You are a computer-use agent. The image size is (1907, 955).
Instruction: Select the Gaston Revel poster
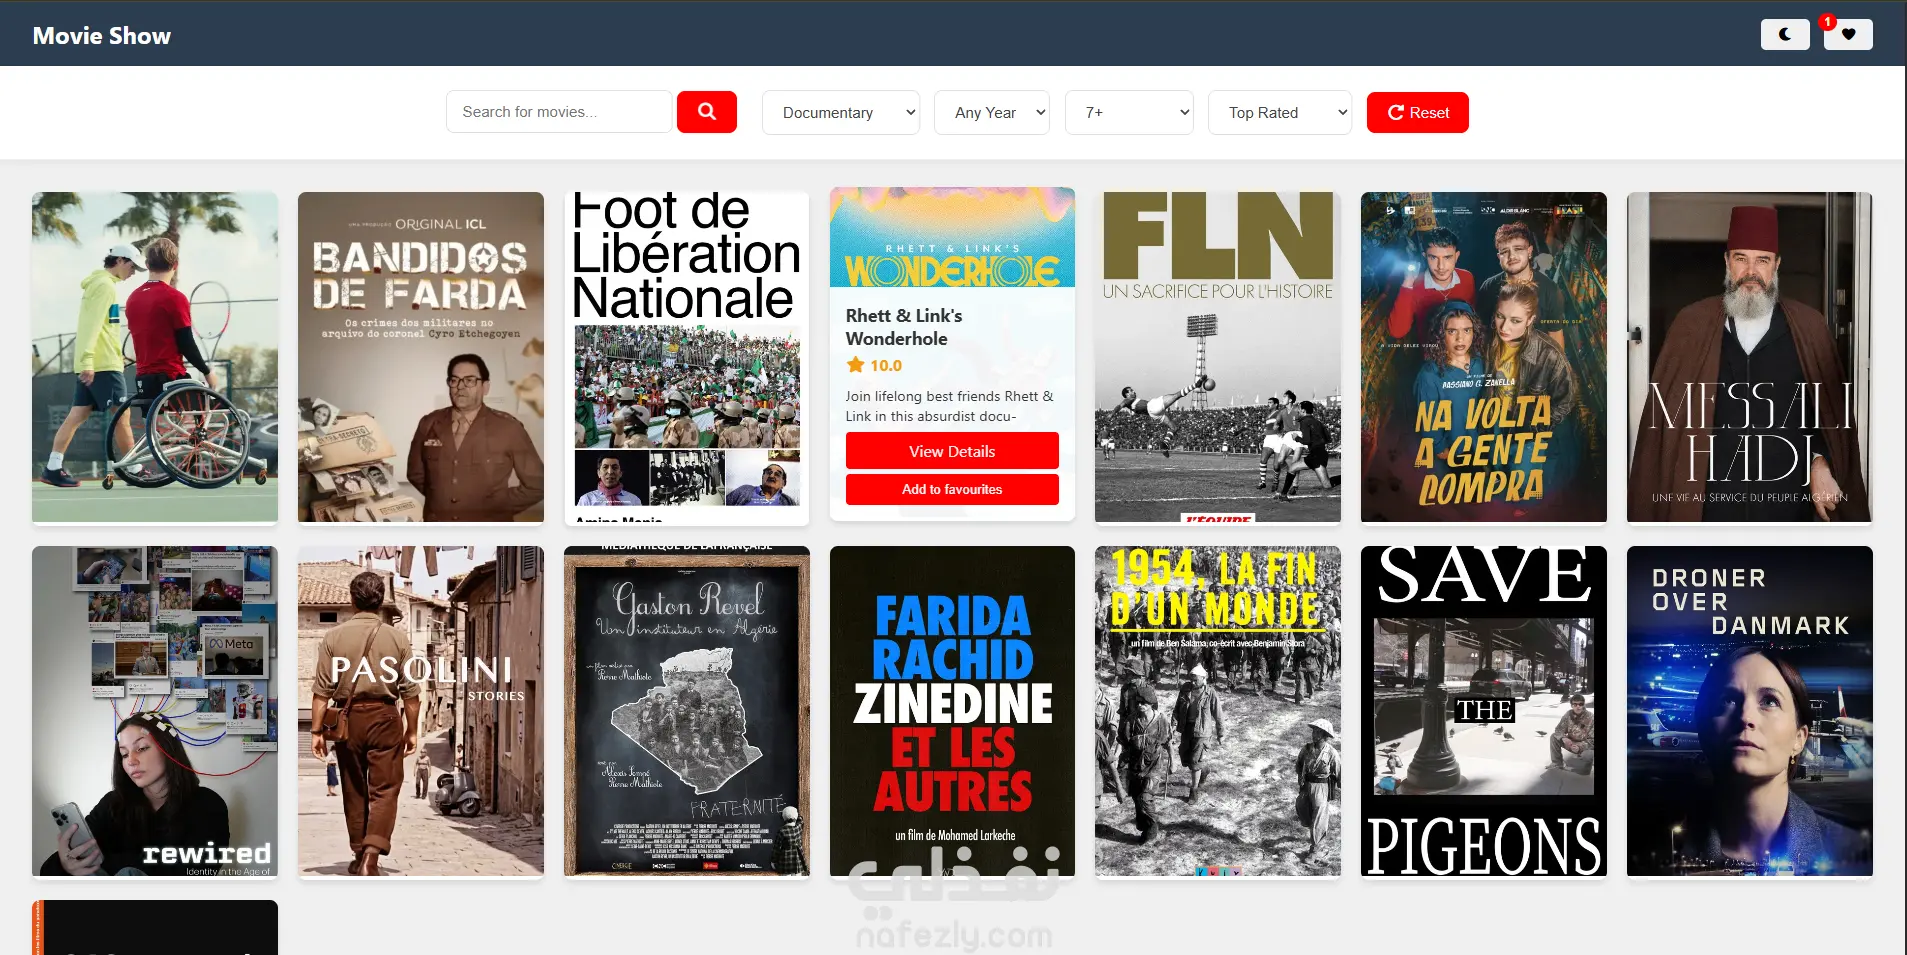[687, 711]
